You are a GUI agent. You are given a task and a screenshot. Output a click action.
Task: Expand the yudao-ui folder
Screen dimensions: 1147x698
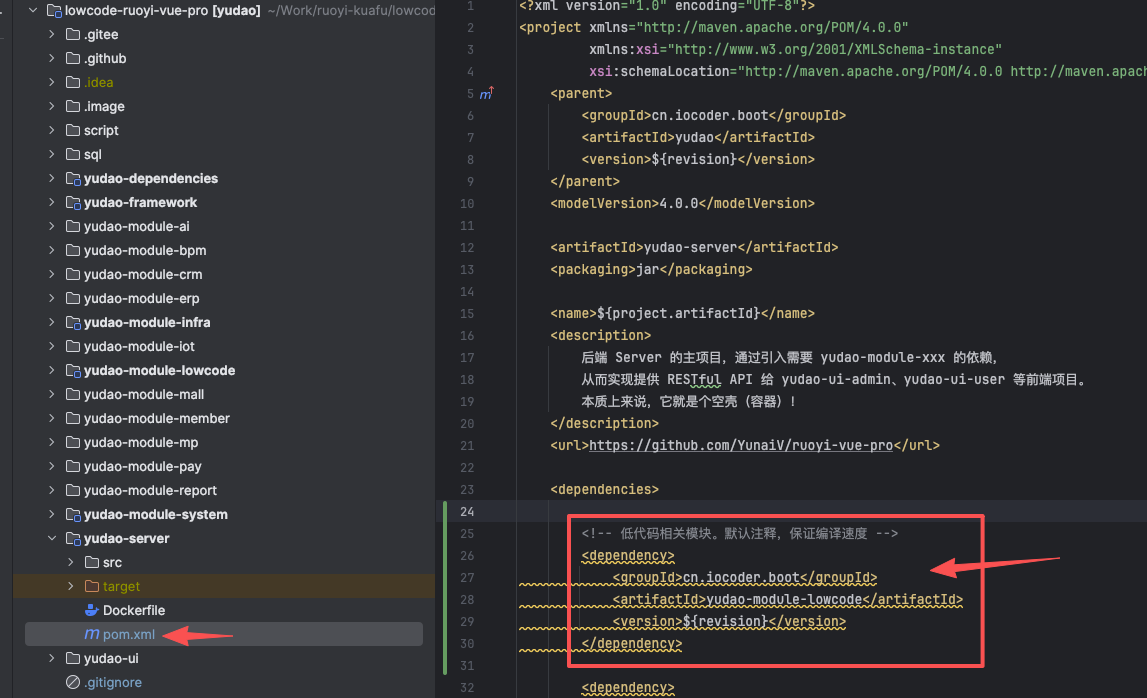52,658
